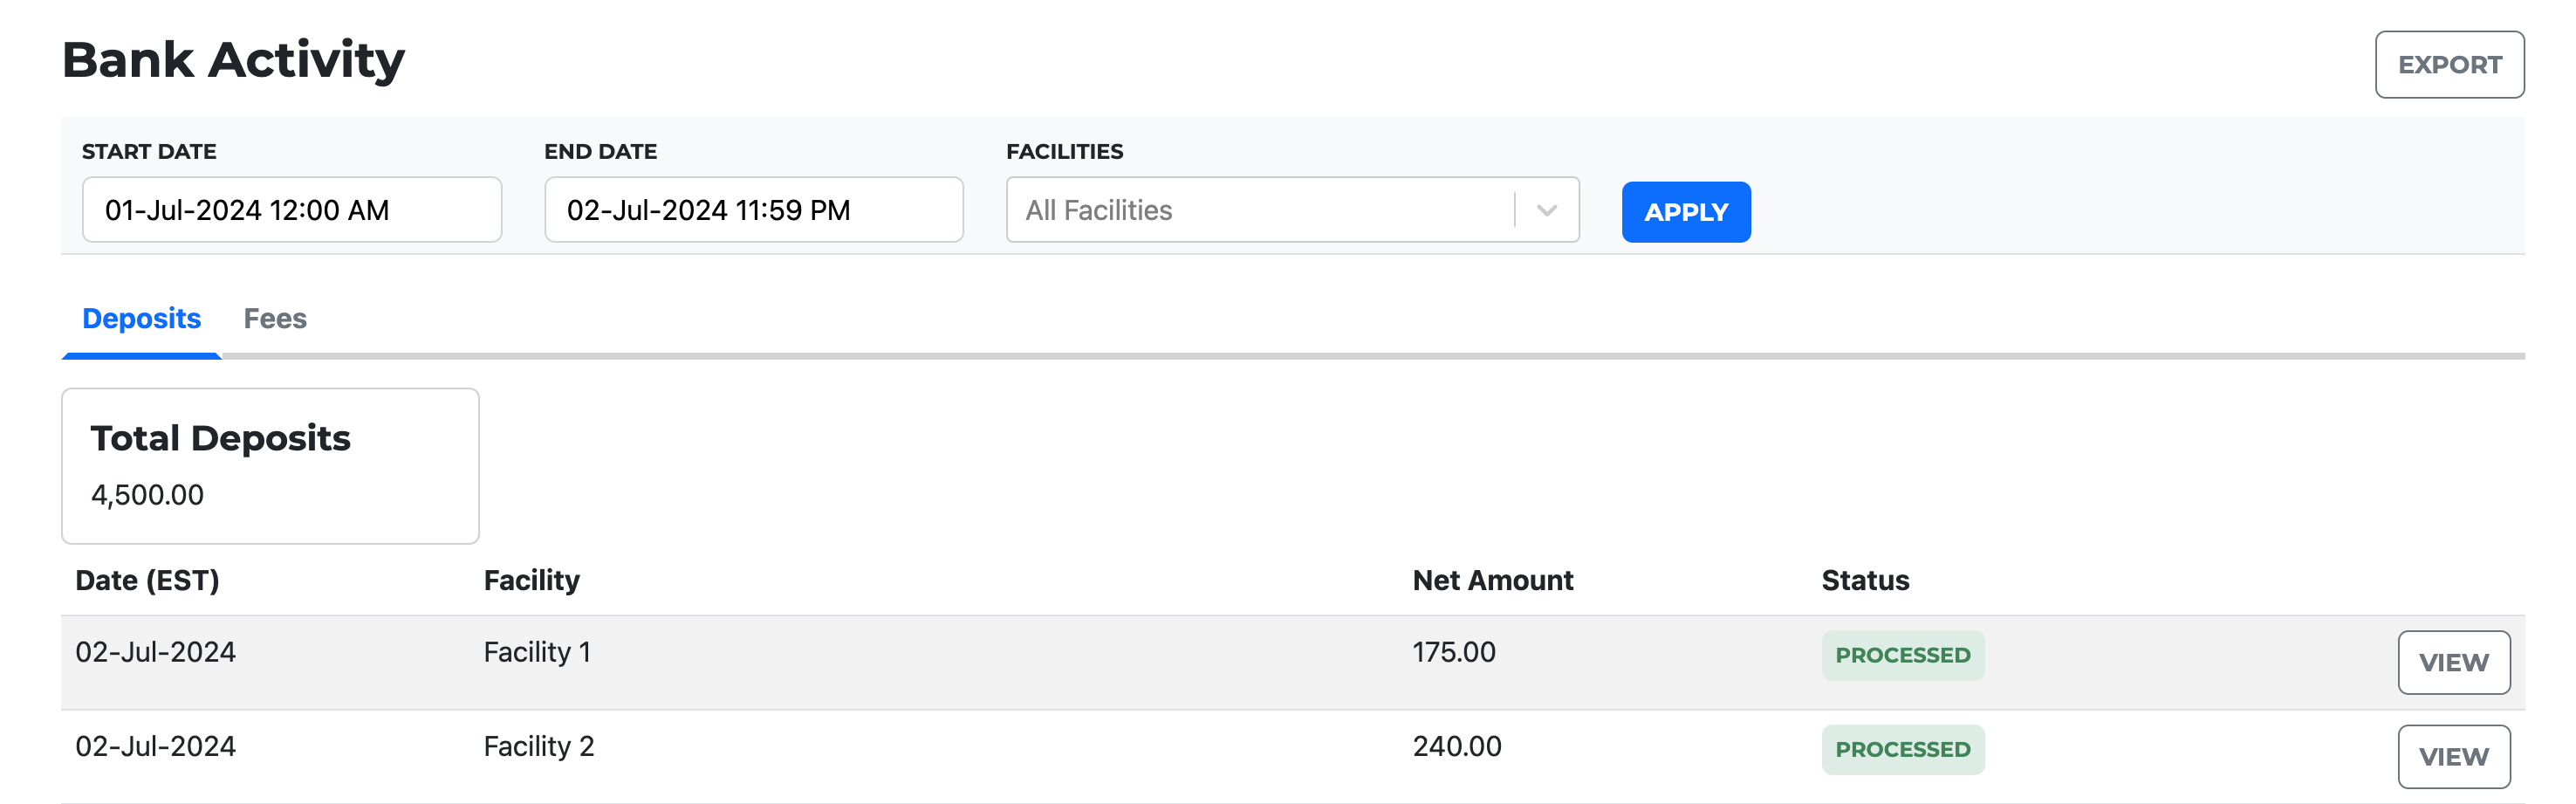View the Facility 2 deposit
Screen dimensions: 2576x804
(x=2453, y=756)
